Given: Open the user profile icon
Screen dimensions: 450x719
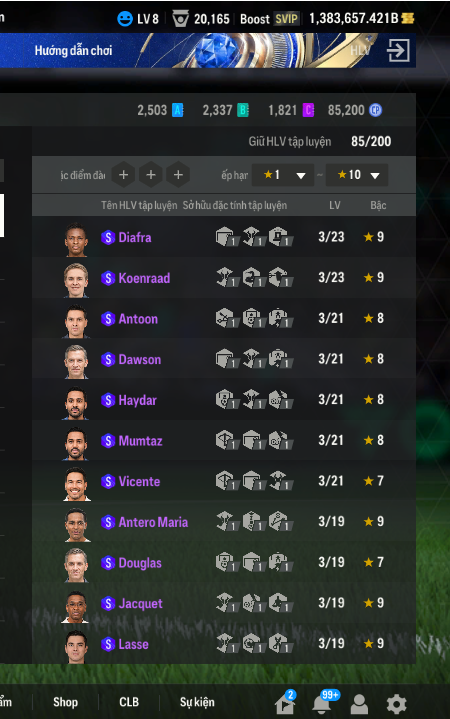Looking at the screenshot, I should click(x=359, y=704).
